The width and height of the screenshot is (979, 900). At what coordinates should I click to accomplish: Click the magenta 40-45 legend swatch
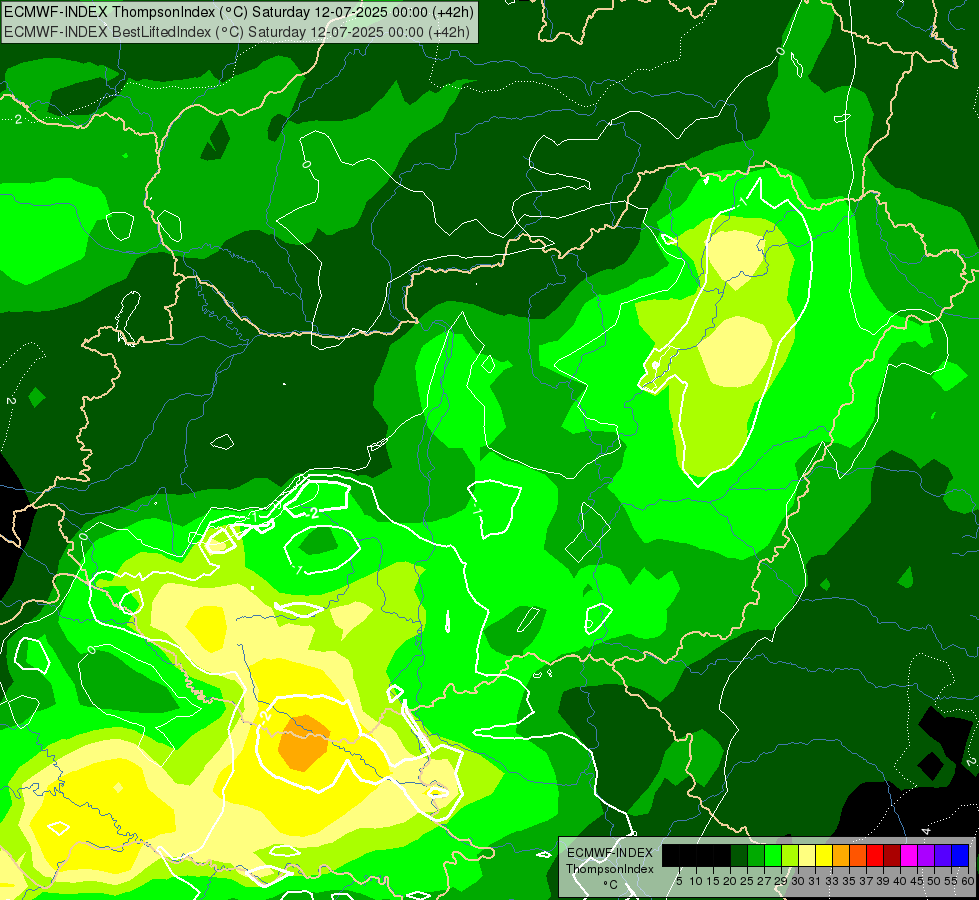pos(909,855)
